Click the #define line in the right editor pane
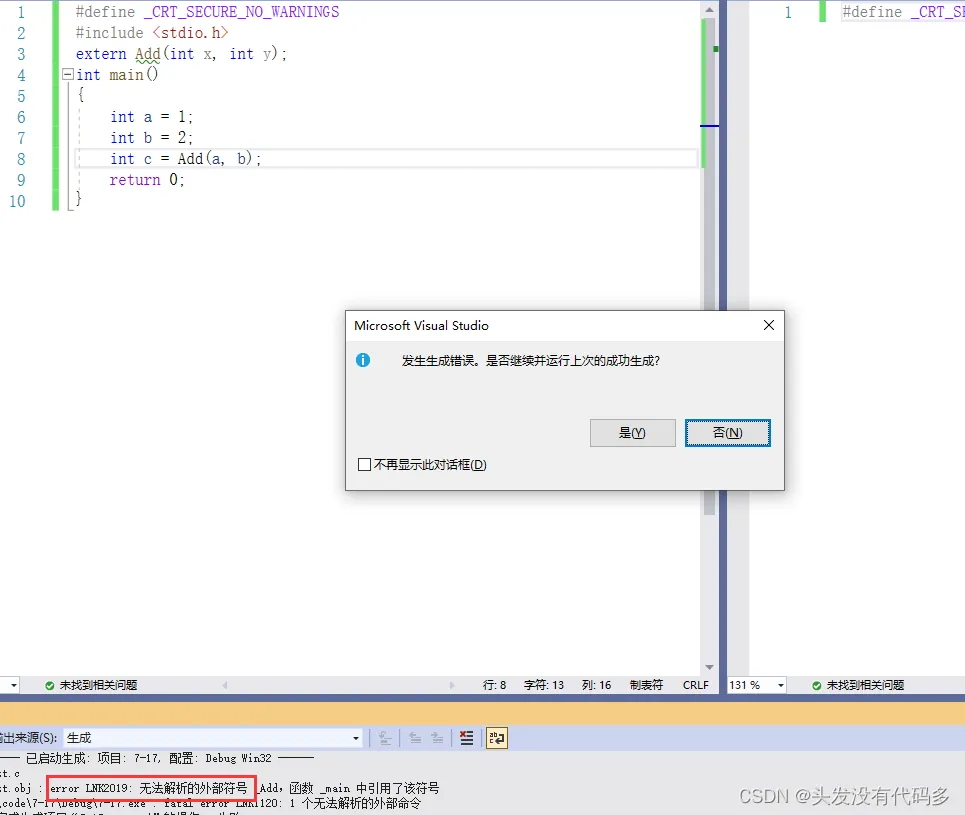The height and width of the screenshot is (815, 965). [x=903, y=12]
